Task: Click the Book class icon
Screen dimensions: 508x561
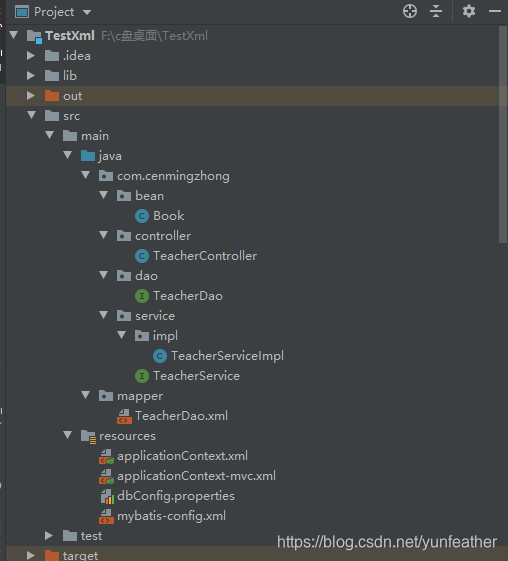Action: [x=142, y=216]
